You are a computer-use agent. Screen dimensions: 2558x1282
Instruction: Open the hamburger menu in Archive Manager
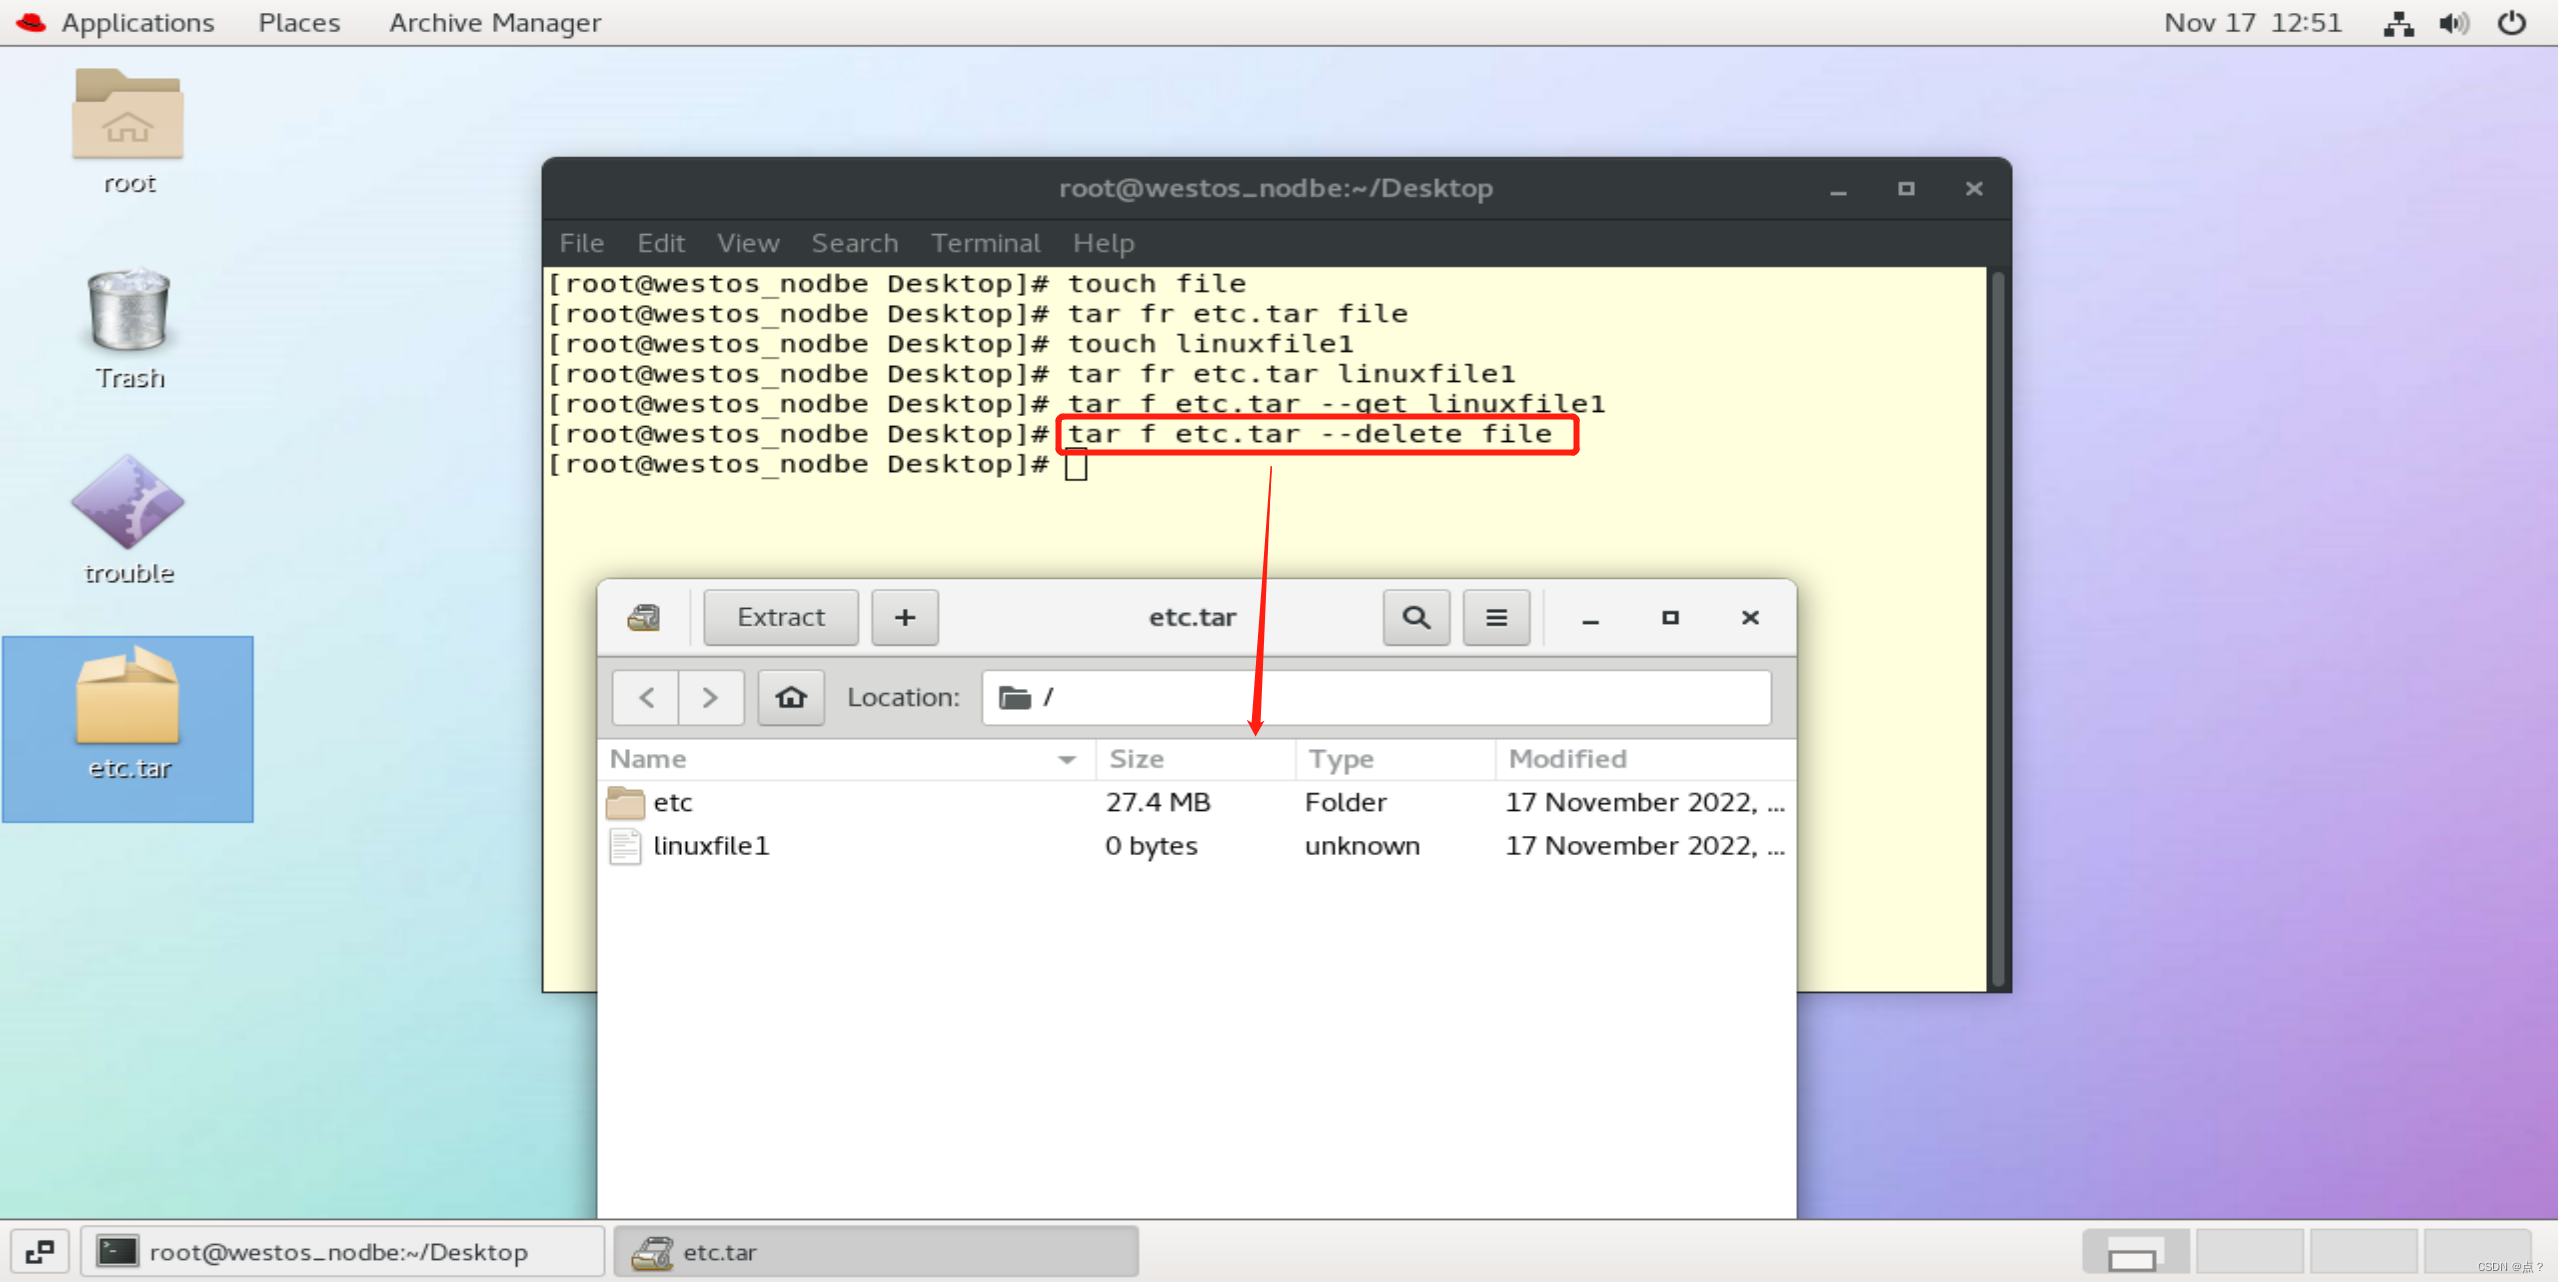point(1495,617)
